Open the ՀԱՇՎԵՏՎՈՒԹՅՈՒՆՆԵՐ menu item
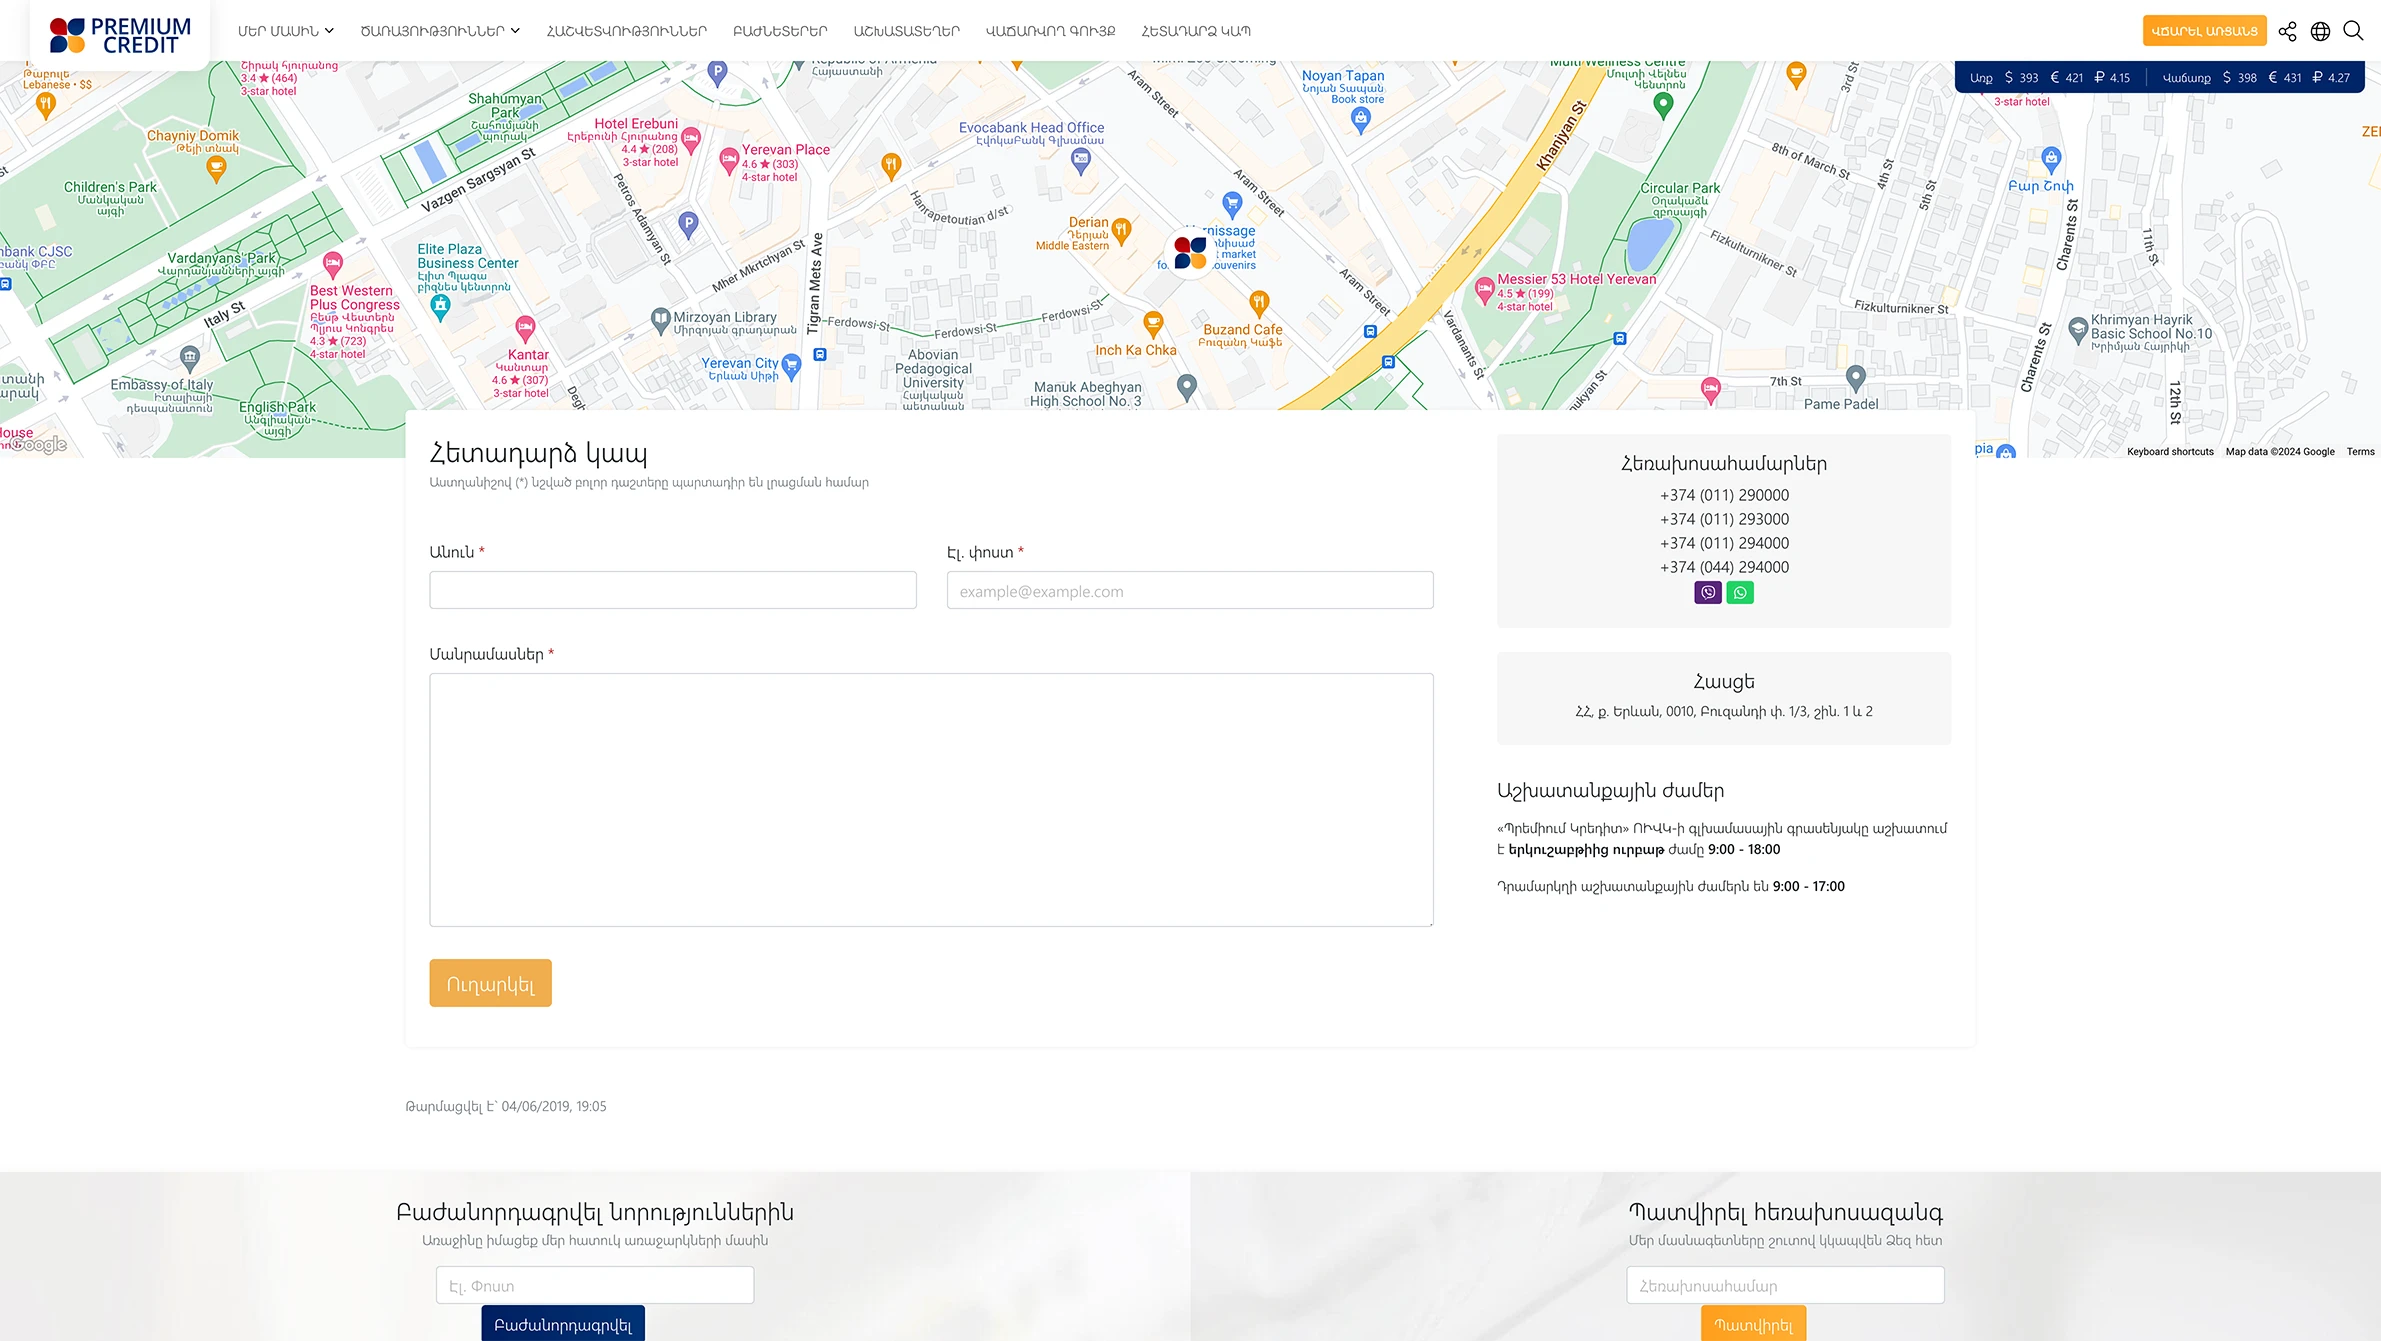The height and width of the screenshot is (1341, 2381). pos(626,31)
